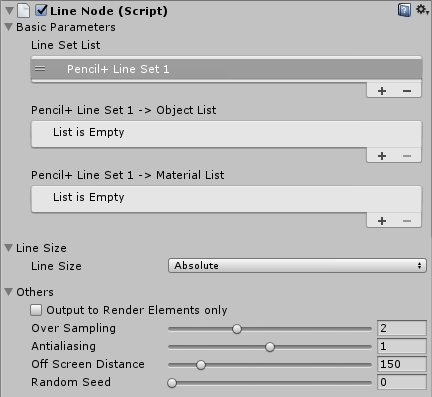Collapse the Line Size section
Viewport: 432px width, 397px height.
(x=9, y=248)
